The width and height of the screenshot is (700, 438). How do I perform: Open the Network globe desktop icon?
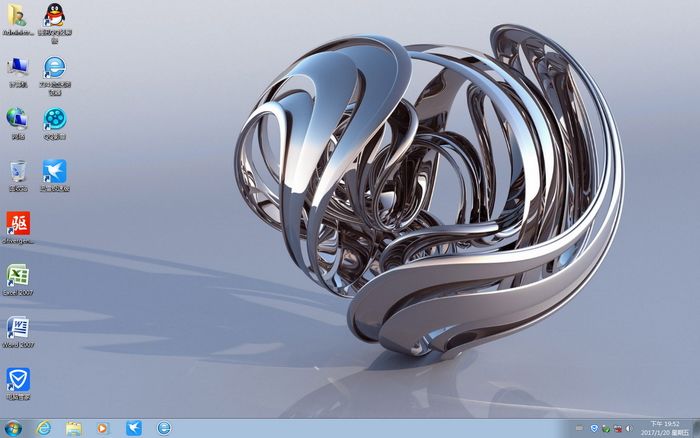click(x=18, y=119)
